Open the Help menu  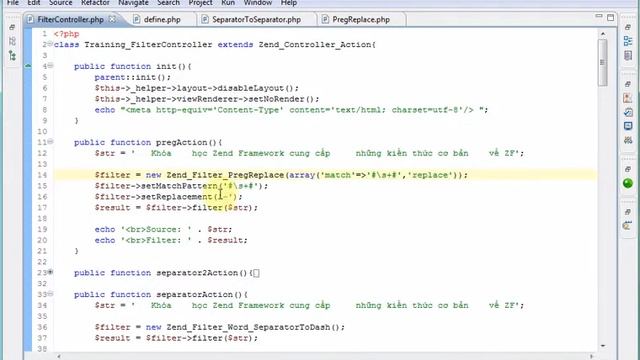point(289,3)
